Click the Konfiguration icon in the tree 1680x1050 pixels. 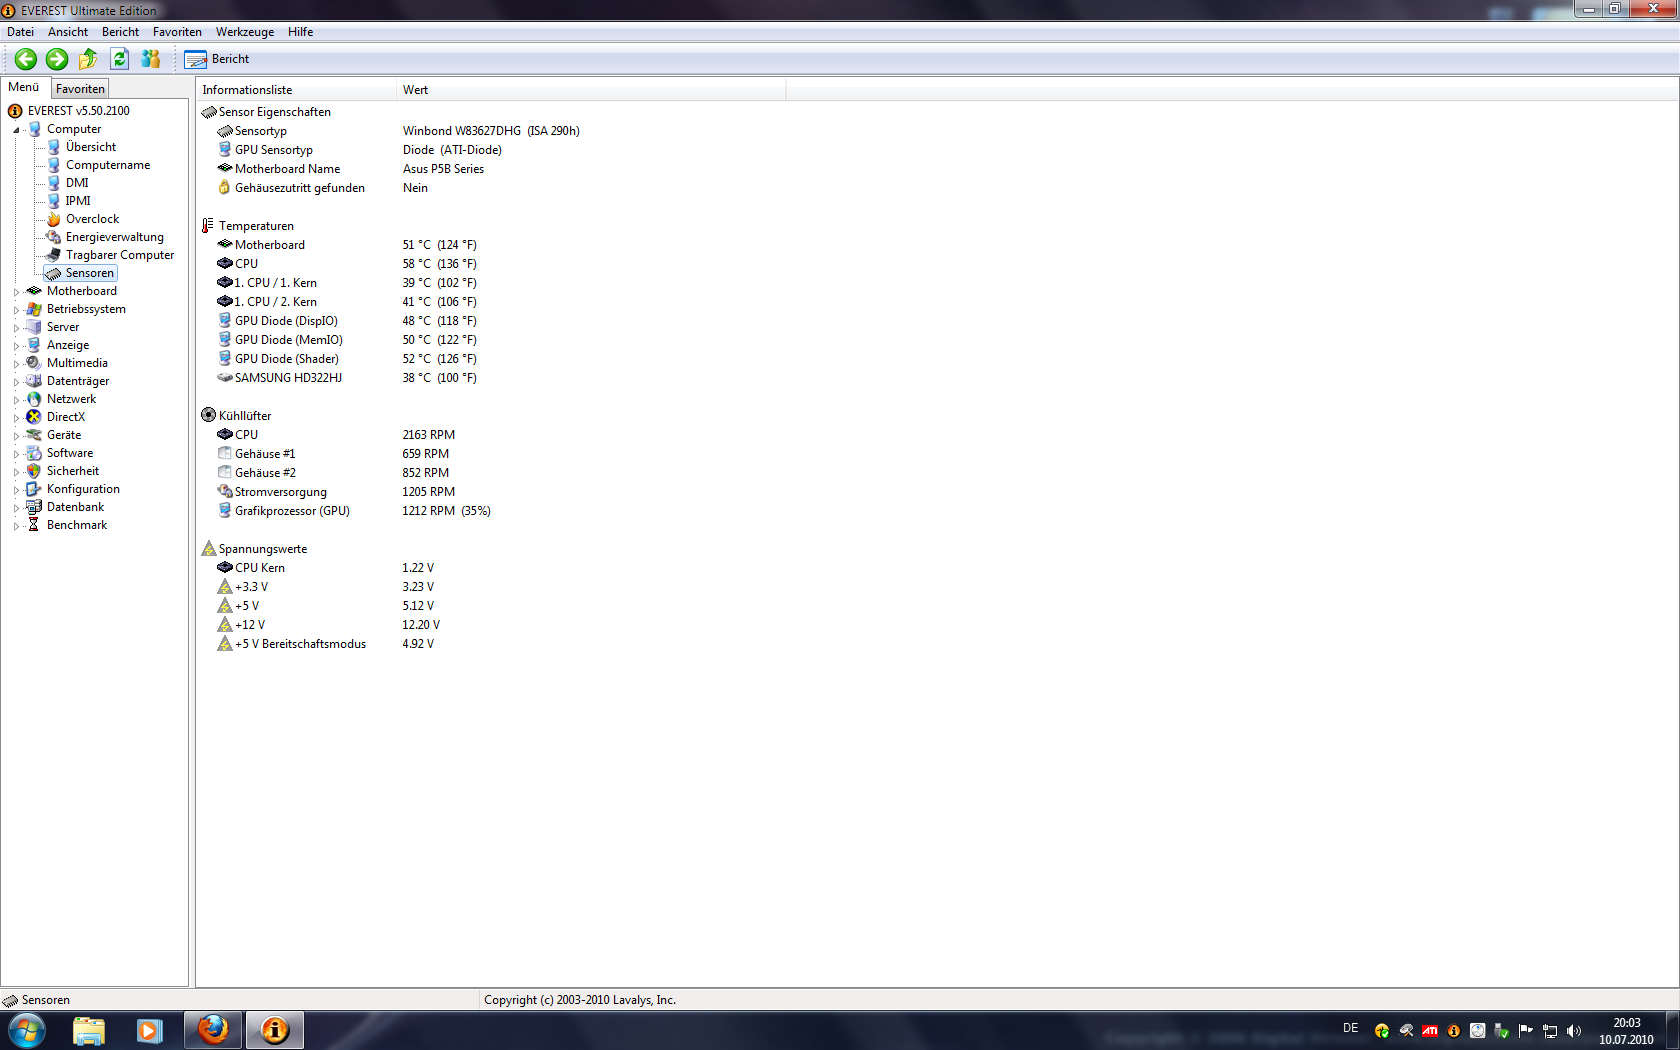[34, 489]
